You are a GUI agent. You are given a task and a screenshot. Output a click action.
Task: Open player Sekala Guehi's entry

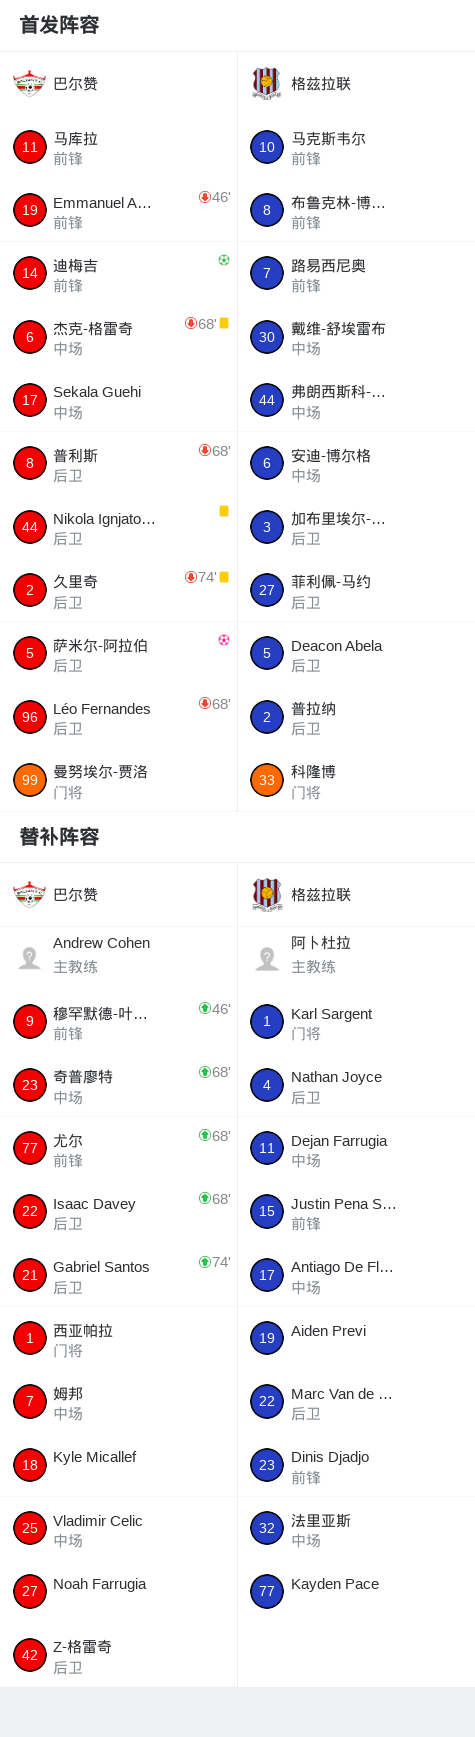pos(118,400)
